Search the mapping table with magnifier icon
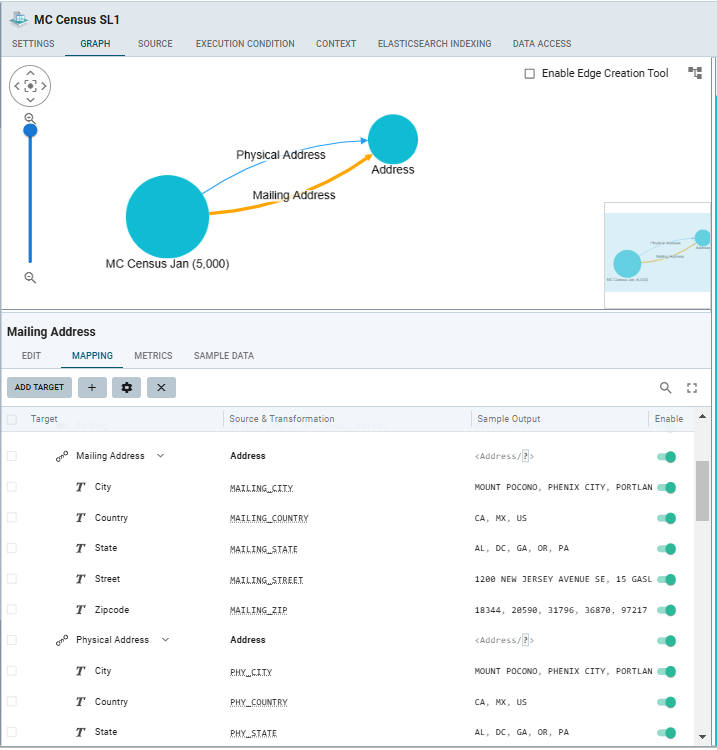This screenshot has height=750, width=717. [x=666, y=388]
